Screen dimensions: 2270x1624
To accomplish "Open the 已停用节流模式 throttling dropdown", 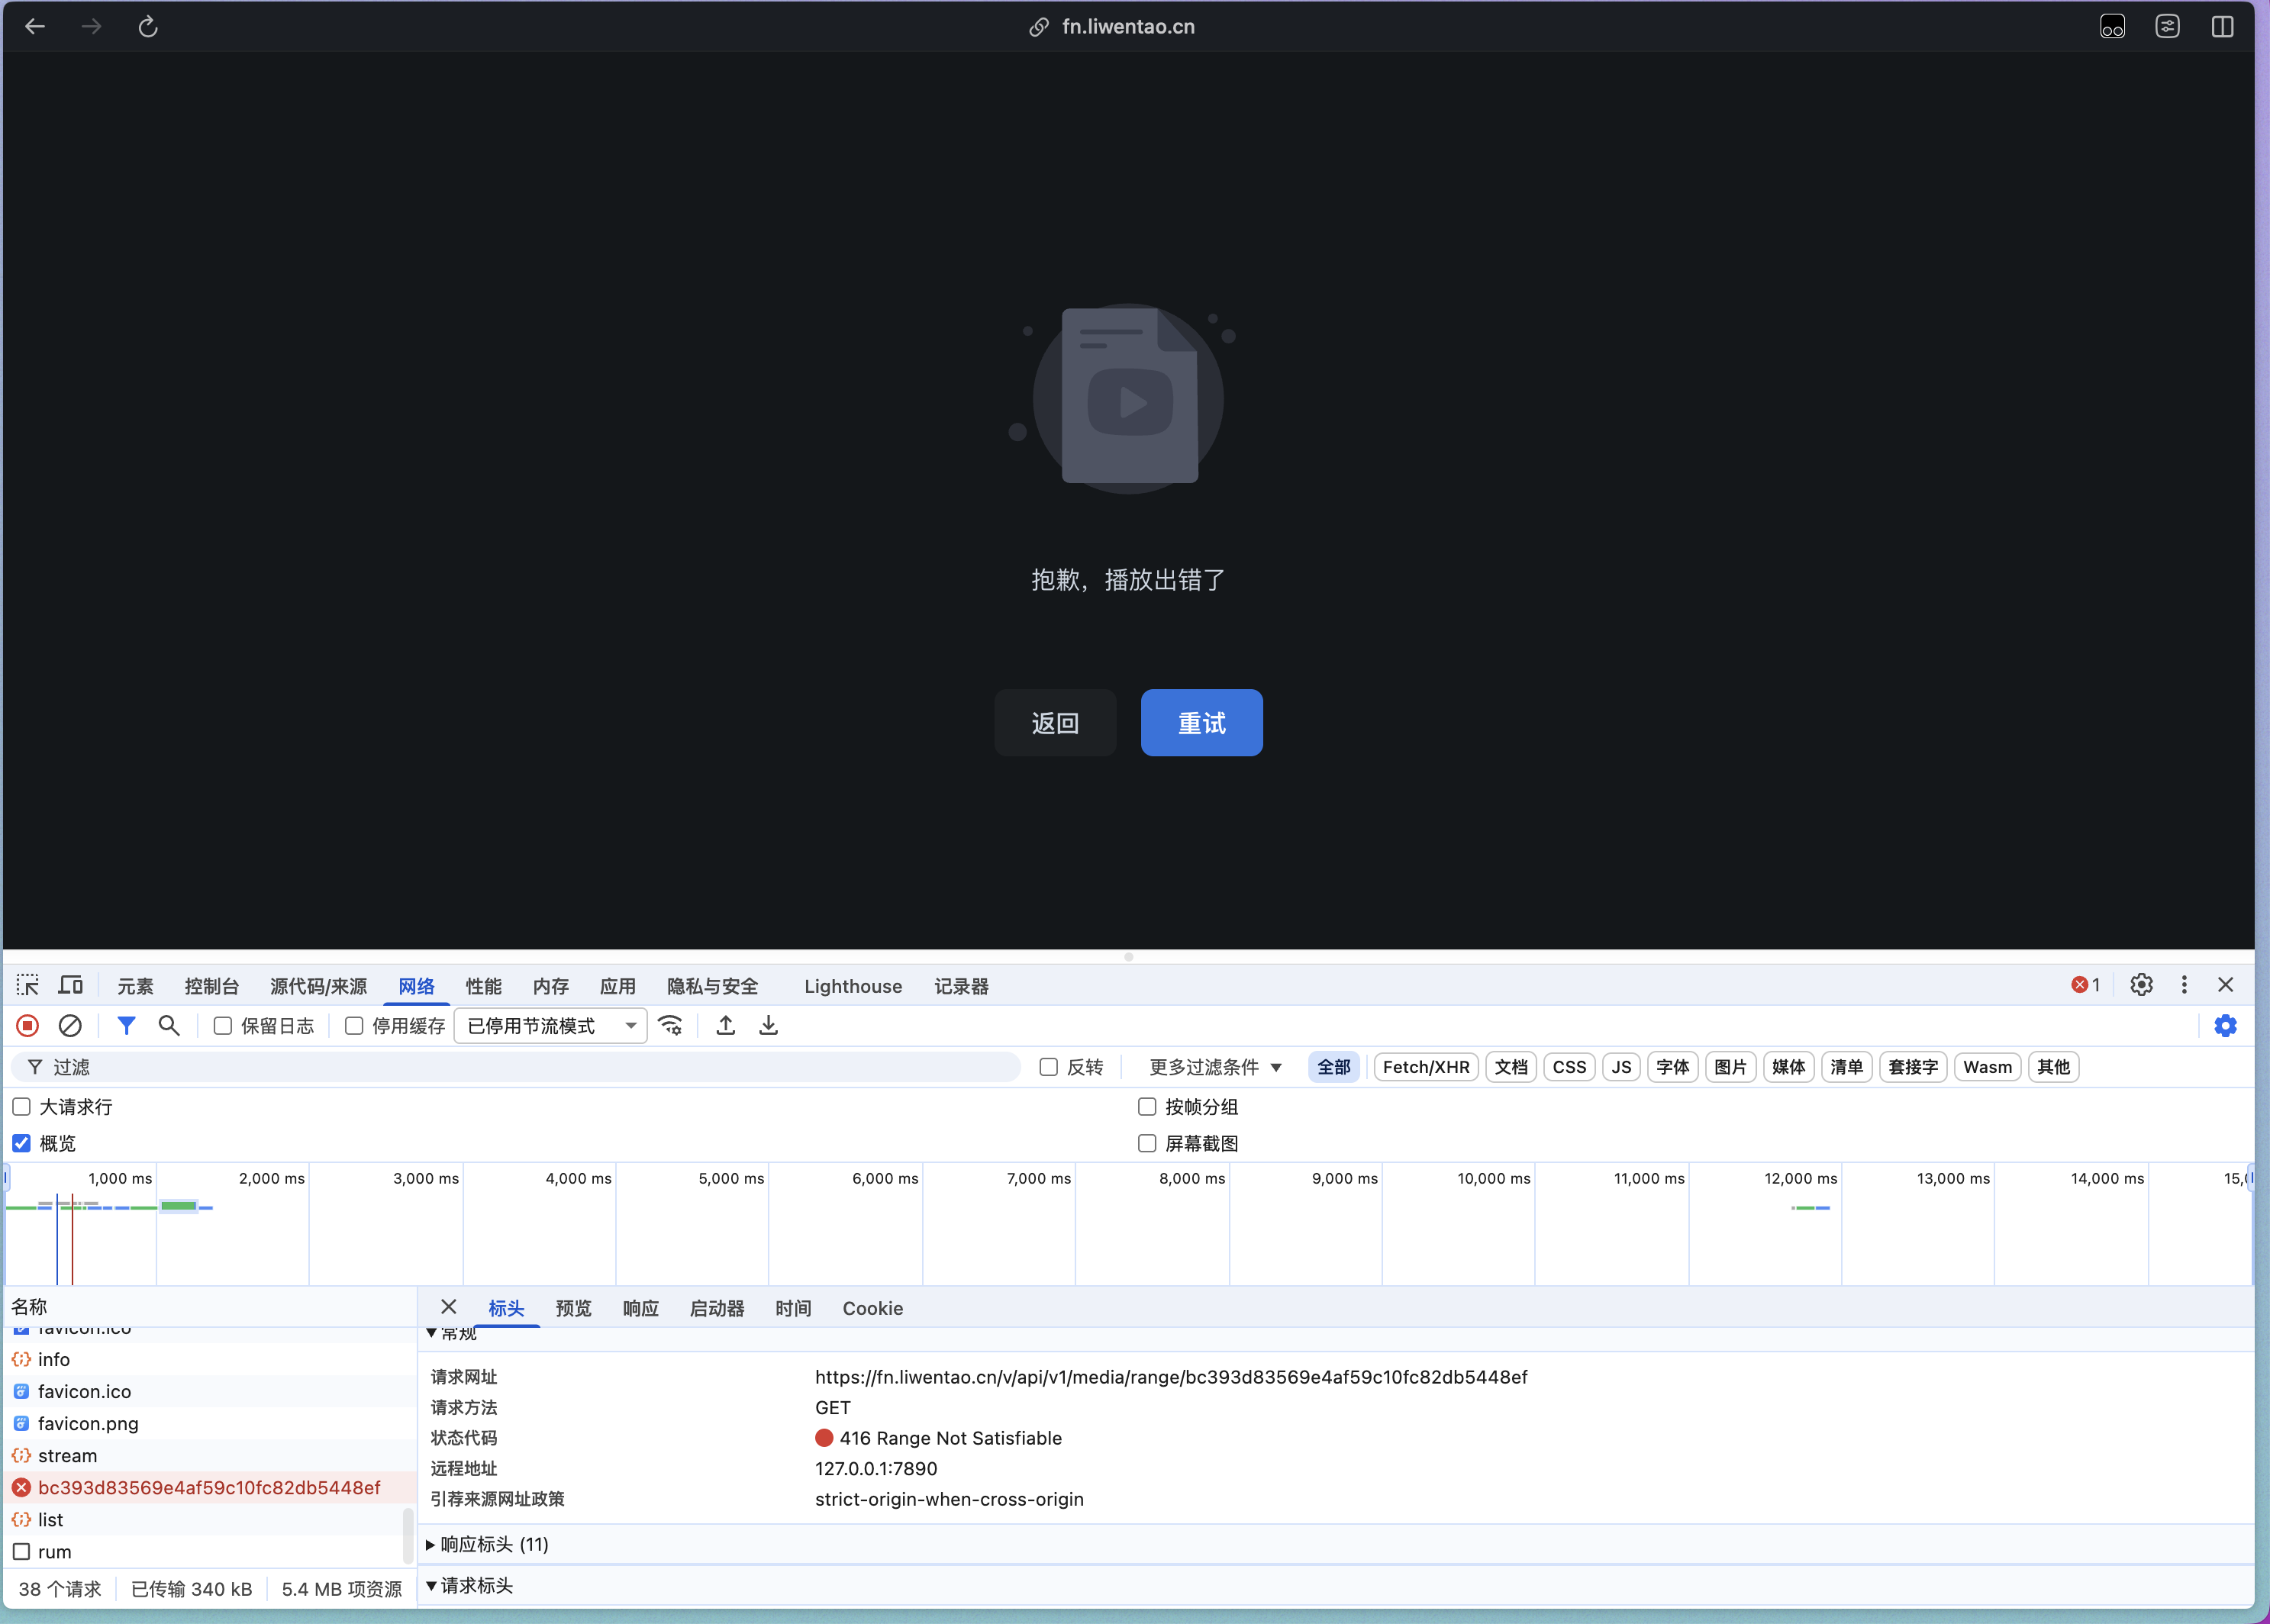I will point(551,1026).
